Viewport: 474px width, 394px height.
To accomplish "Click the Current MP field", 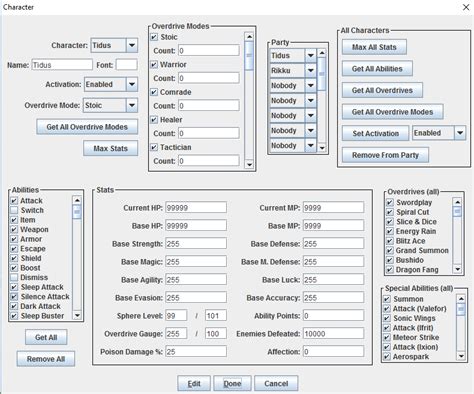I will [333, 208].
